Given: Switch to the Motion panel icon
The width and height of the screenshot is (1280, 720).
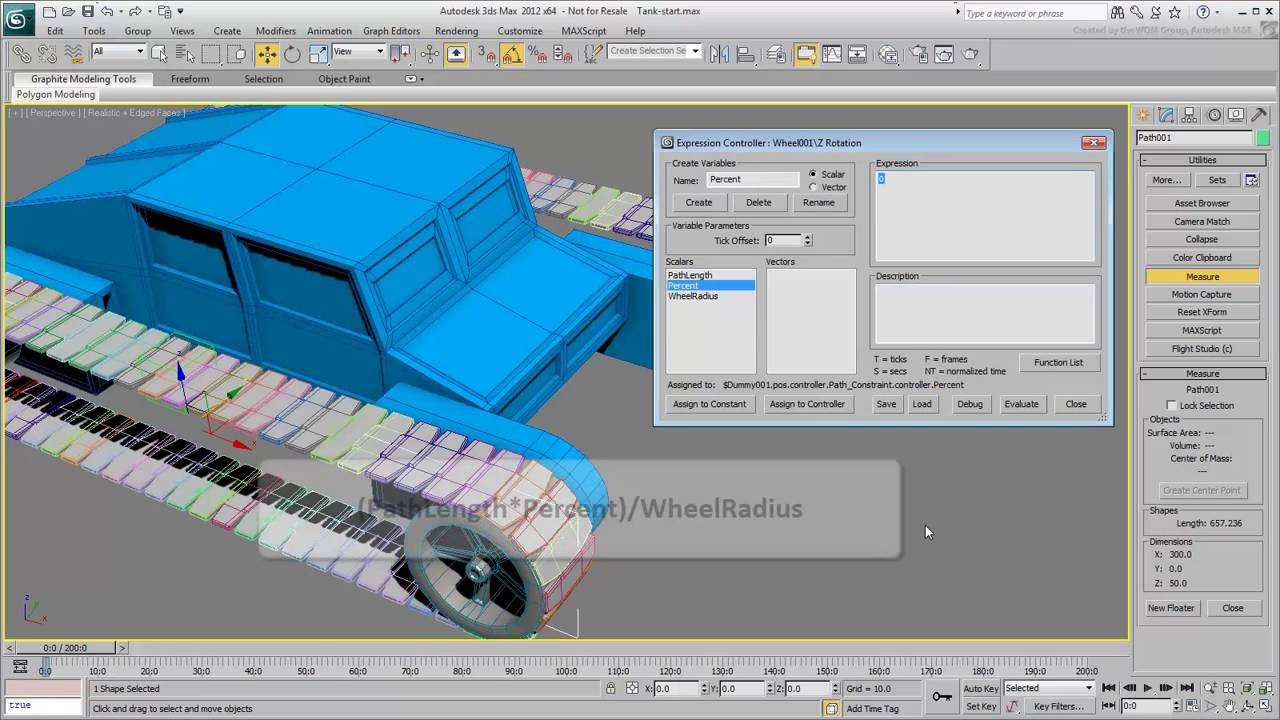Looking at the screenshot, I should 1213,115.
